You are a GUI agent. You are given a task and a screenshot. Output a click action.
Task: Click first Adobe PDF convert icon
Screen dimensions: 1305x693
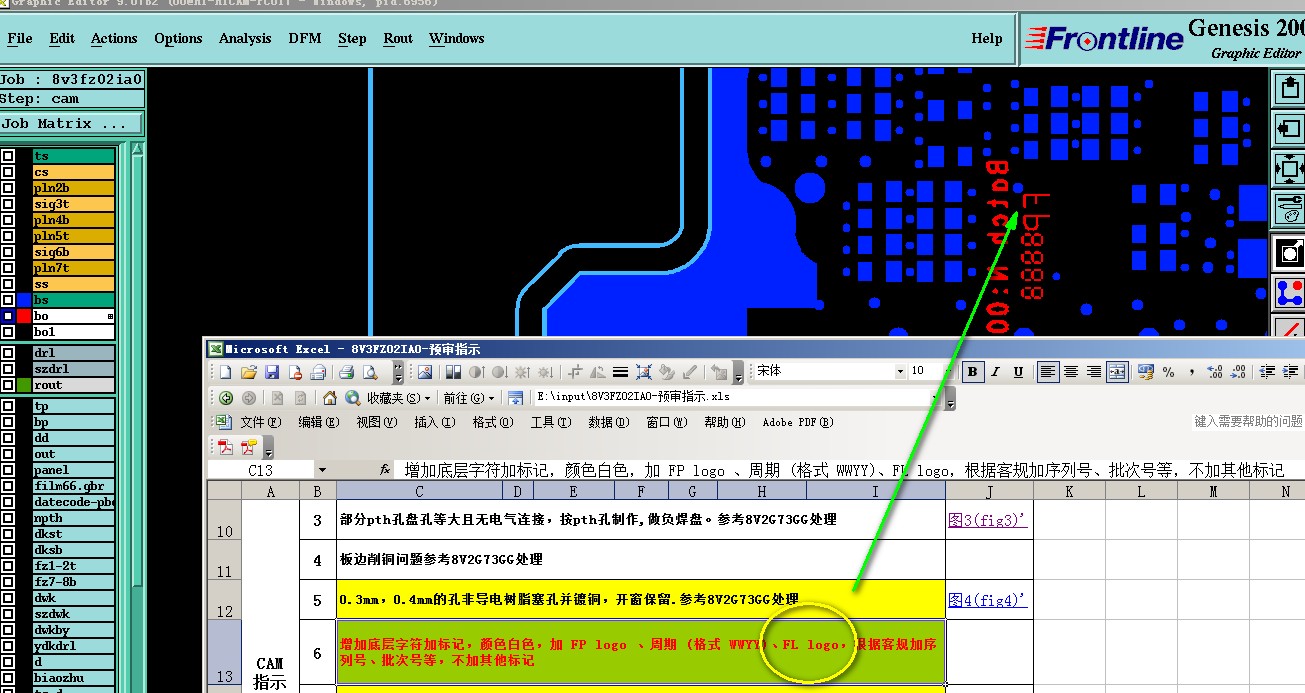(225, 447)
